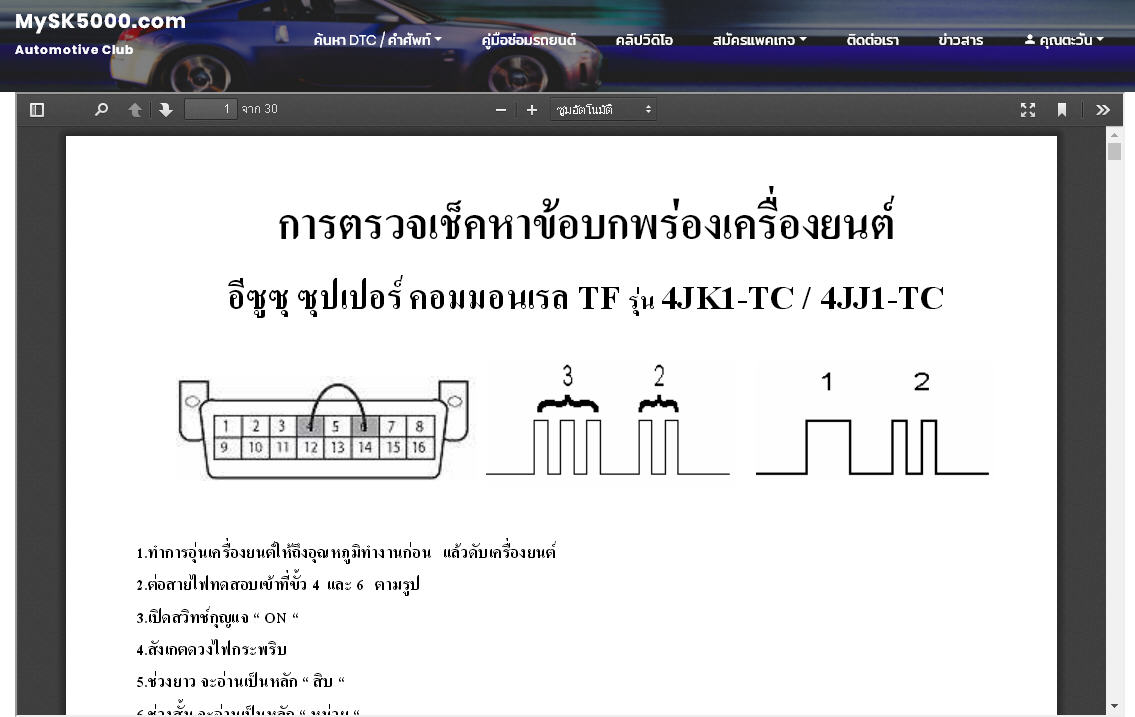Screen dimensions: 1135x717
Task: Expand the สมัครแพคเกจ dropdown menu
Action: tap(759, 40)
